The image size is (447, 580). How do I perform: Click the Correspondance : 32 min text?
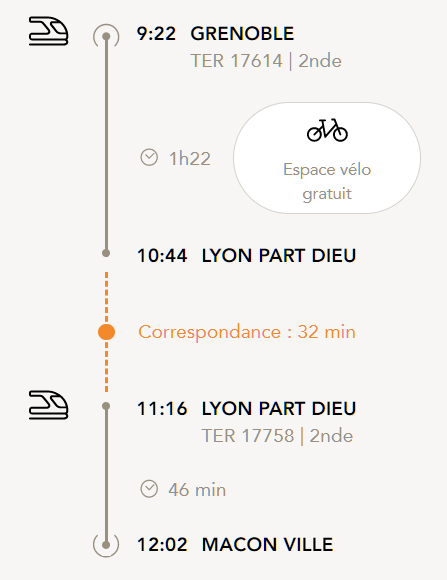pyautogui.click(x=247, y=332)
